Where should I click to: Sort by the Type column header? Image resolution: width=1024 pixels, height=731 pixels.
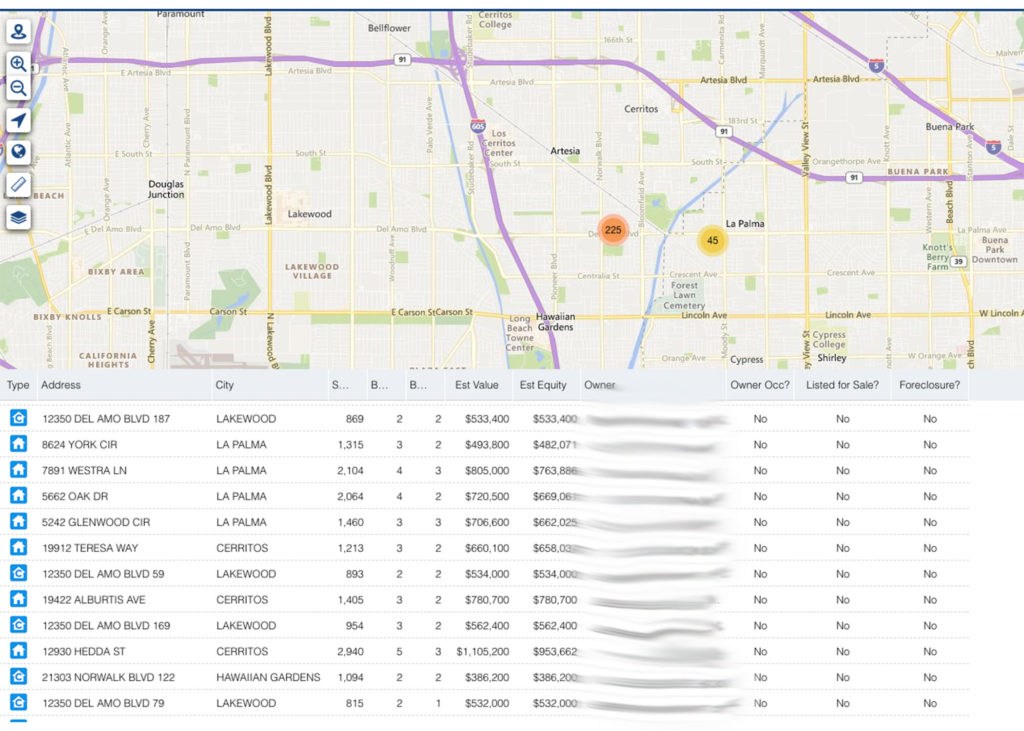click(x=18, y=385)
